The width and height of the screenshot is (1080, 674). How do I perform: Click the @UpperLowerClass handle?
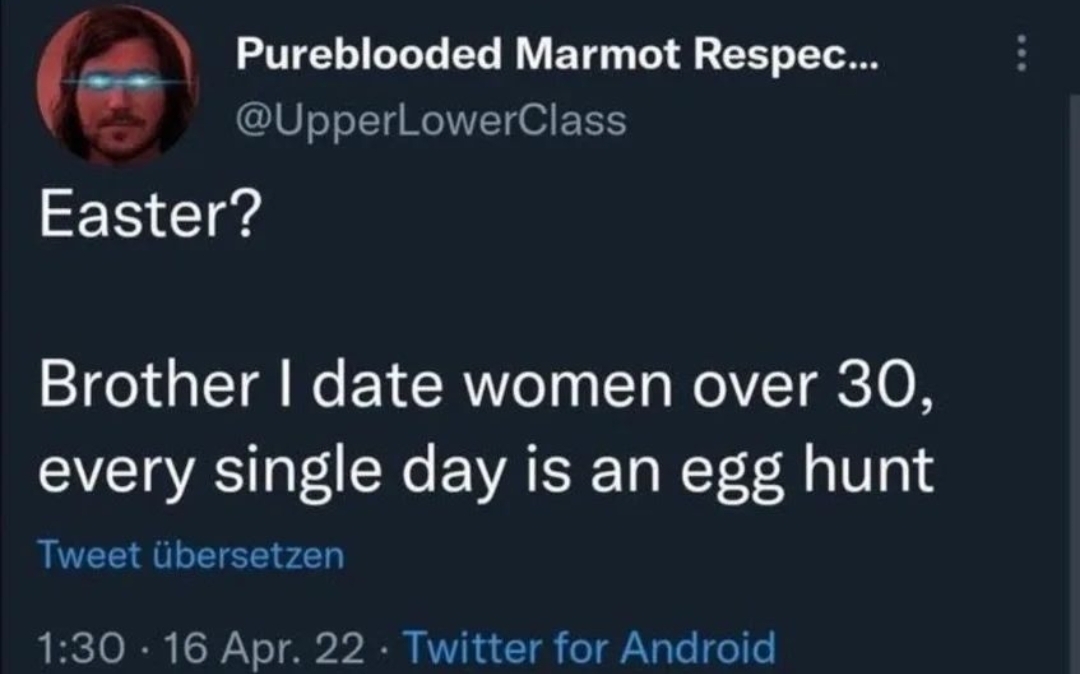[x=430, y=120]
